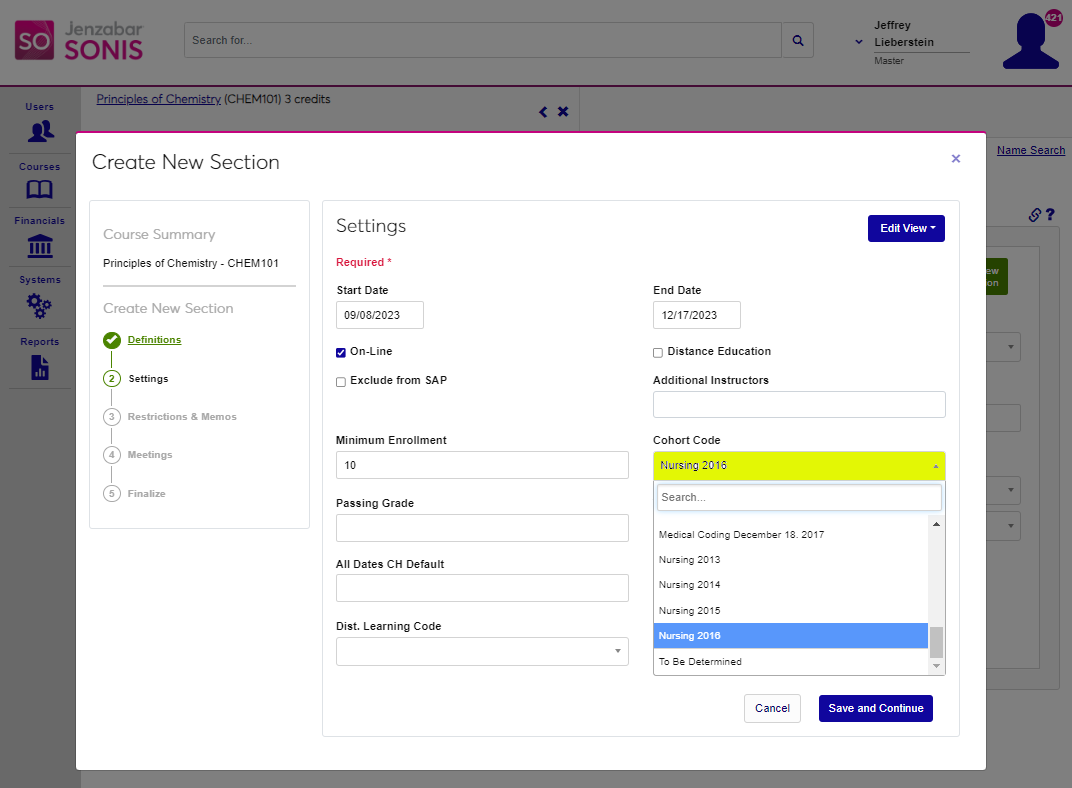Viewport: 1072px width, 788px height.
Task: Click the search magnifier icon
Action: point(797,41)
